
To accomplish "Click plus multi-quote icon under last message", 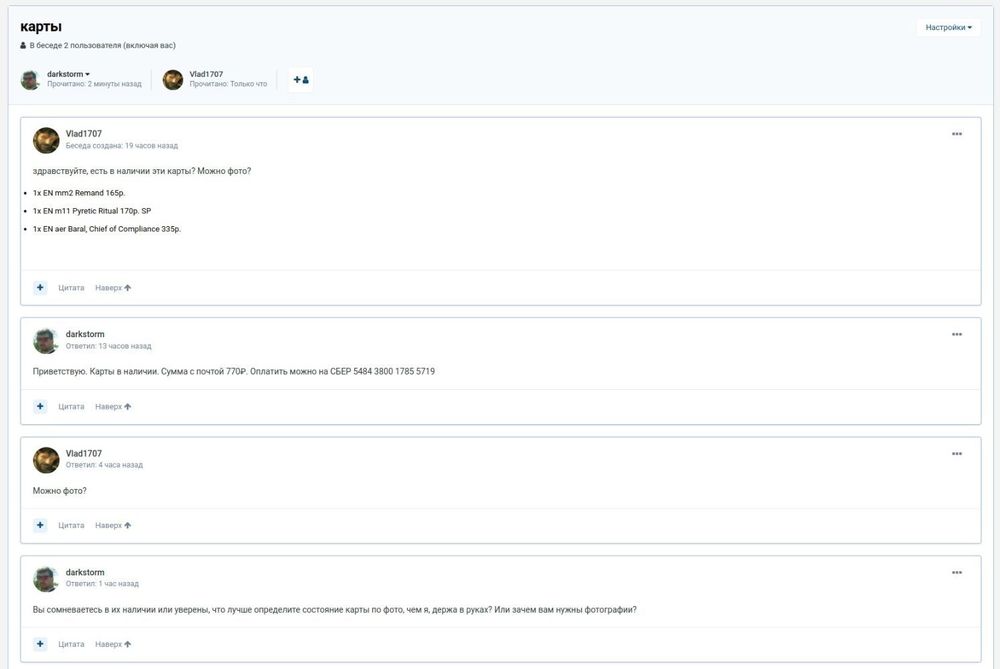I will (x=40, y=644).
